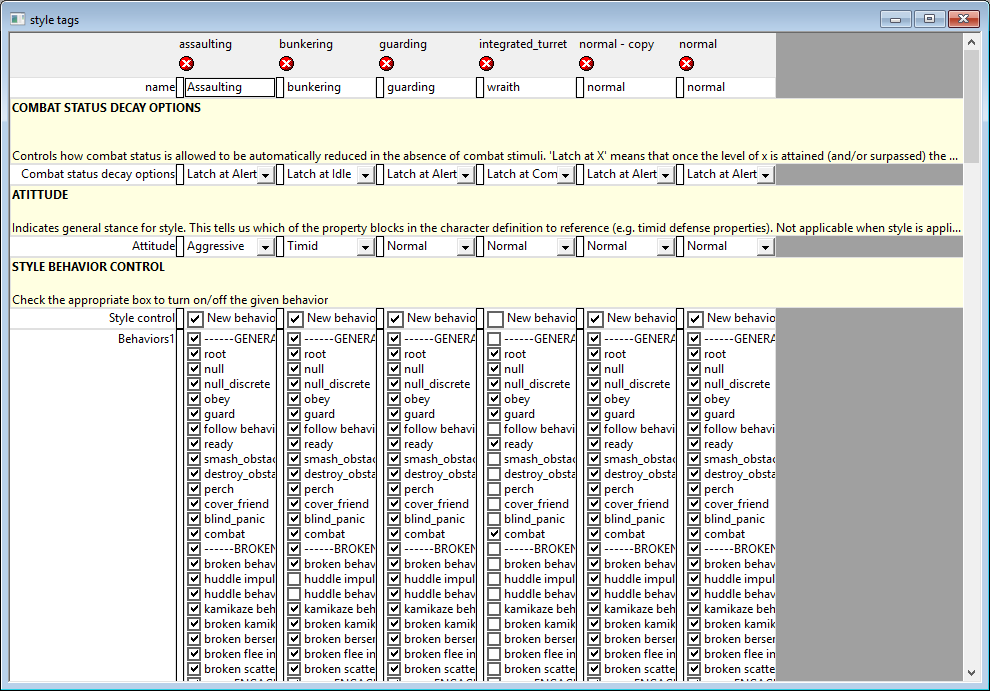
Task: Toggle broken behavior checkbox in the assaulting column
Action: [194, 564]
